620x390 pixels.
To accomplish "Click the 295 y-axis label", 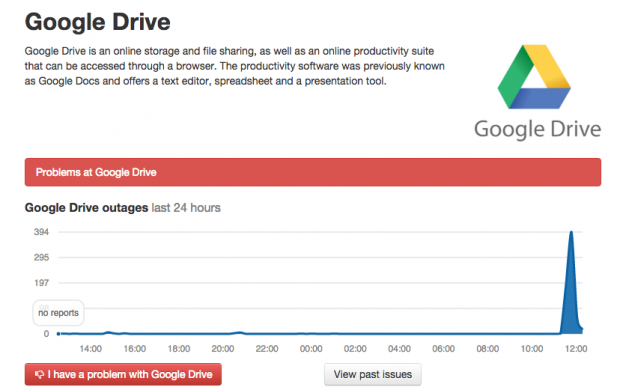I will point(41,257).
